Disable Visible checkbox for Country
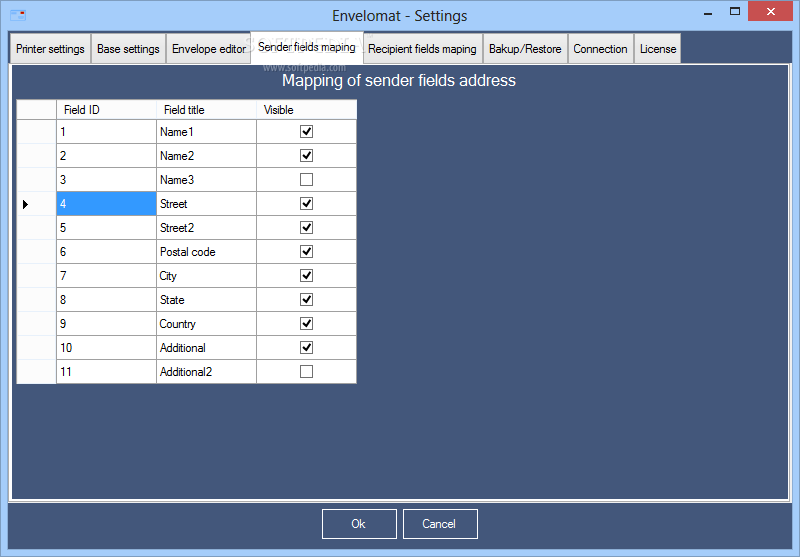 coord(306,323)
